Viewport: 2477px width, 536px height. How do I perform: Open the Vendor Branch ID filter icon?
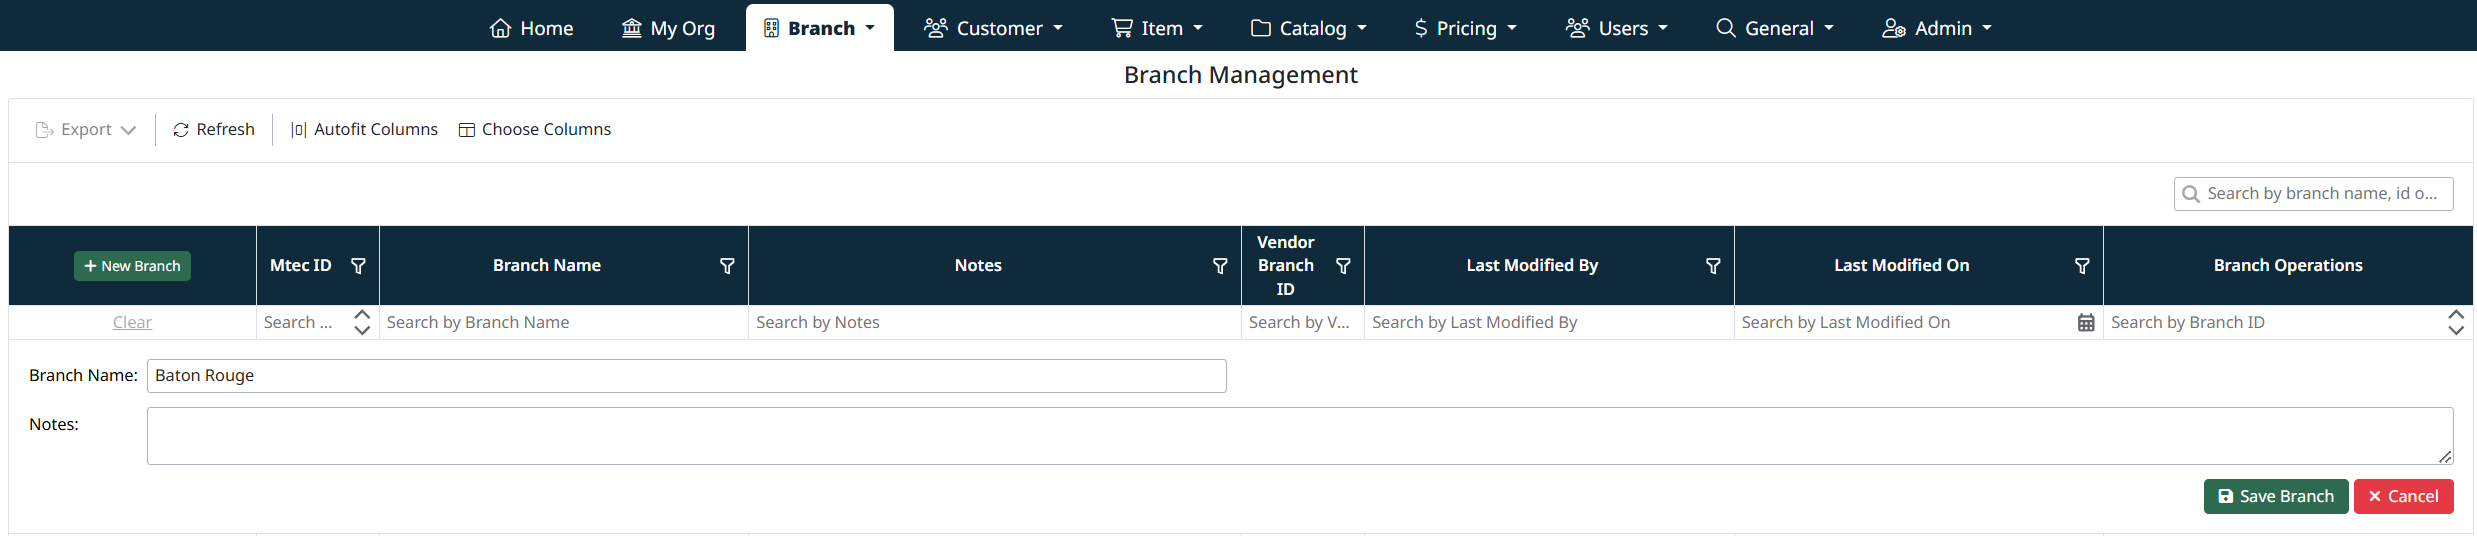point(1343,266)
